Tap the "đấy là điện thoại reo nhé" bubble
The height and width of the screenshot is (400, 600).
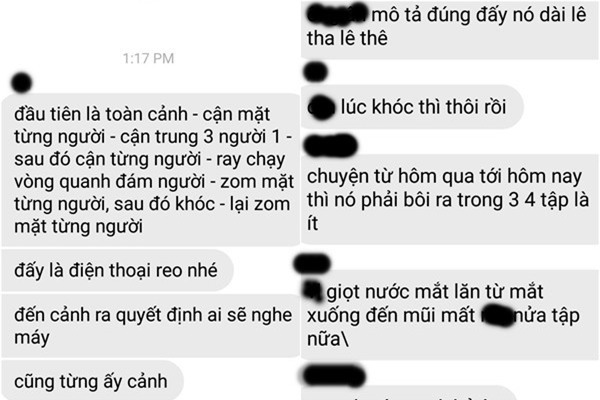click(x=117, y=270)
